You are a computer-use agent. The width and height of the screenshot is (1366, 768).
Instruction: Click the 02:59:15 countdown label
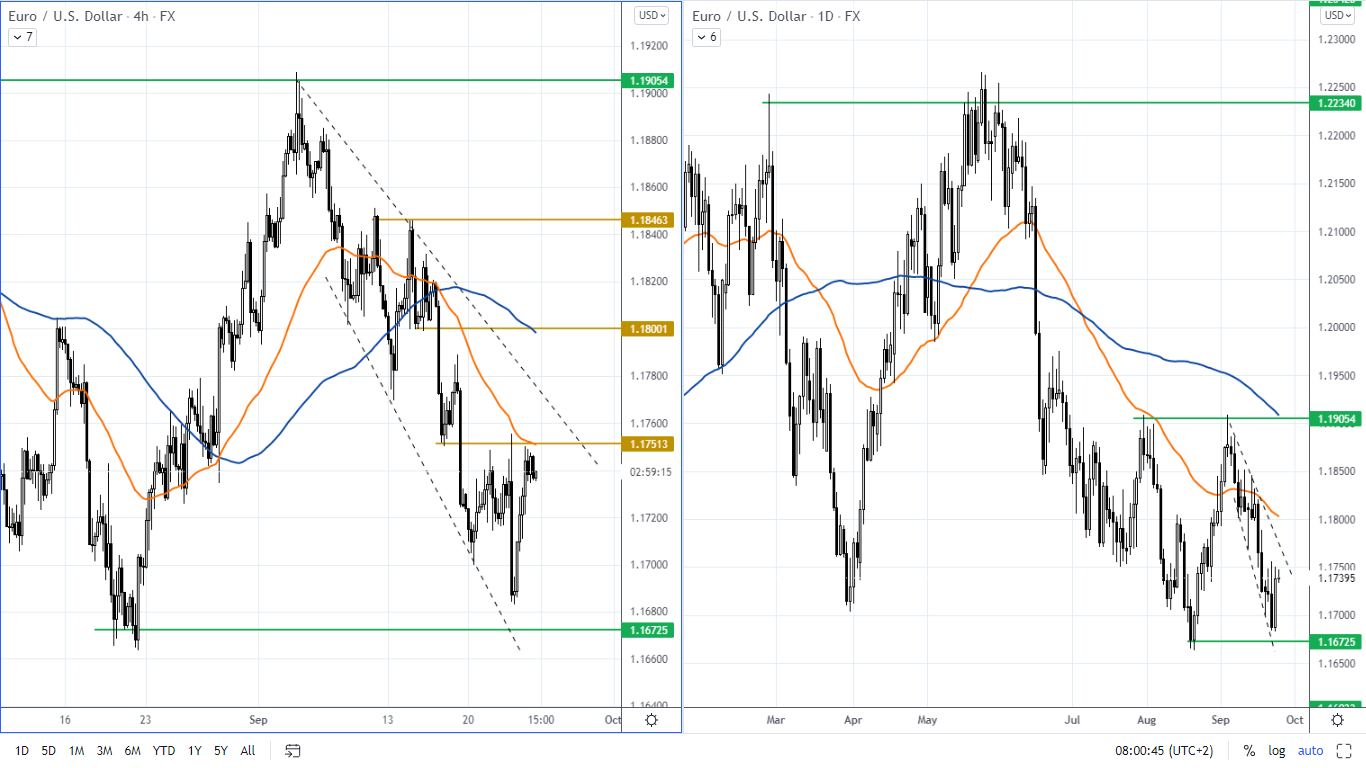point(651,472)
